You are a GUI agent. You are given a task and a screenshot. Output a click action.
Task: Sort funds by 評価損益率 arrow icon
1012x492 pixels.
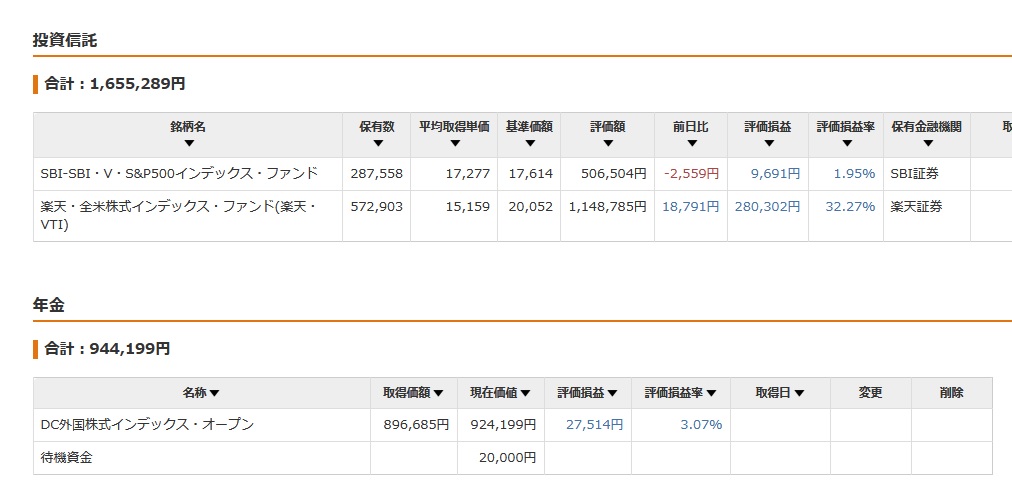(846, 144)
